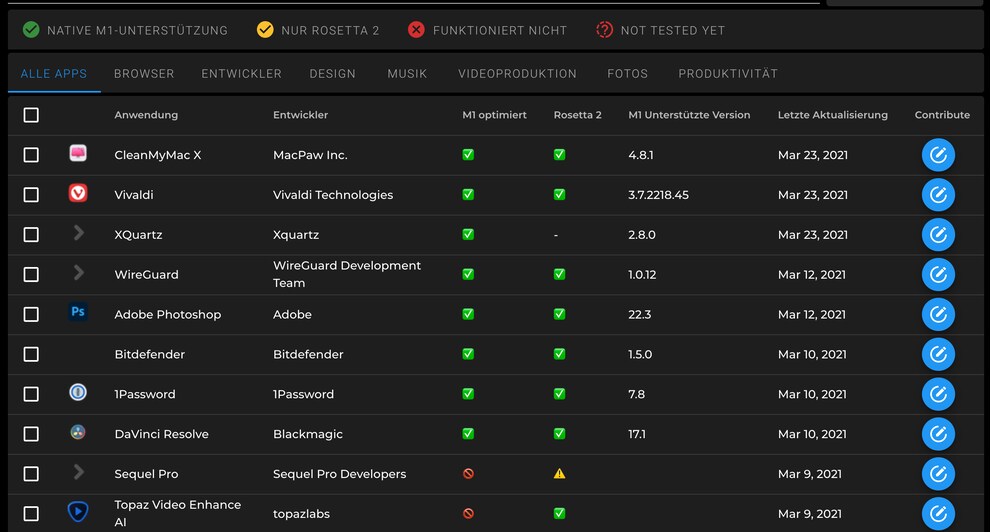Viewport: 990px width, 532px height.
Task: Click the Vivaldi Technologies developer cell
Action: tap(333, 195)
